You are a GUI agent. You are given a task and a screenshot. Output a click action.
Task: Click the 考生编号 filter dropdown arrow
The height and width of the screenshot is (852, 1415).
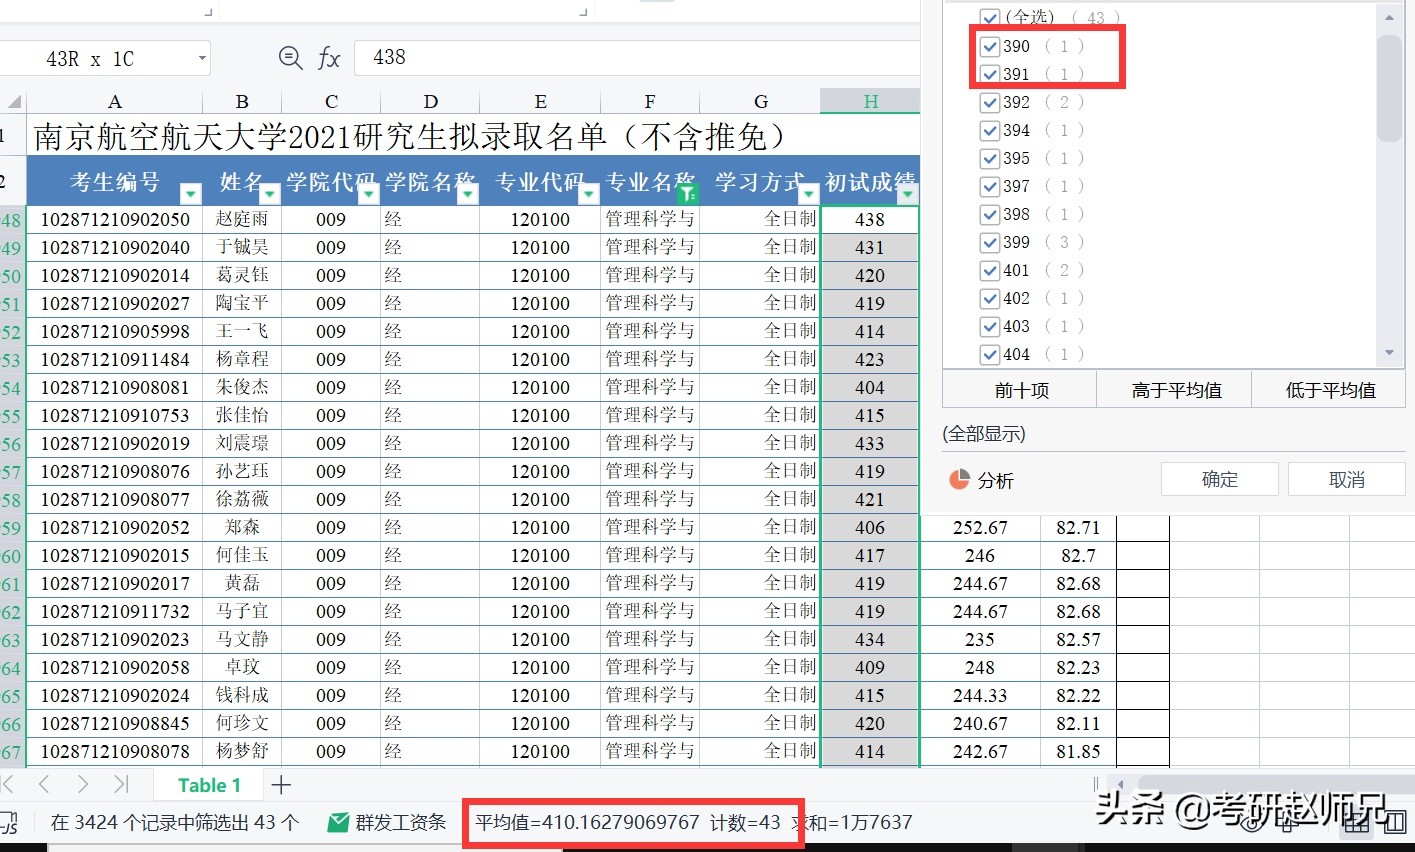[190, 194]
